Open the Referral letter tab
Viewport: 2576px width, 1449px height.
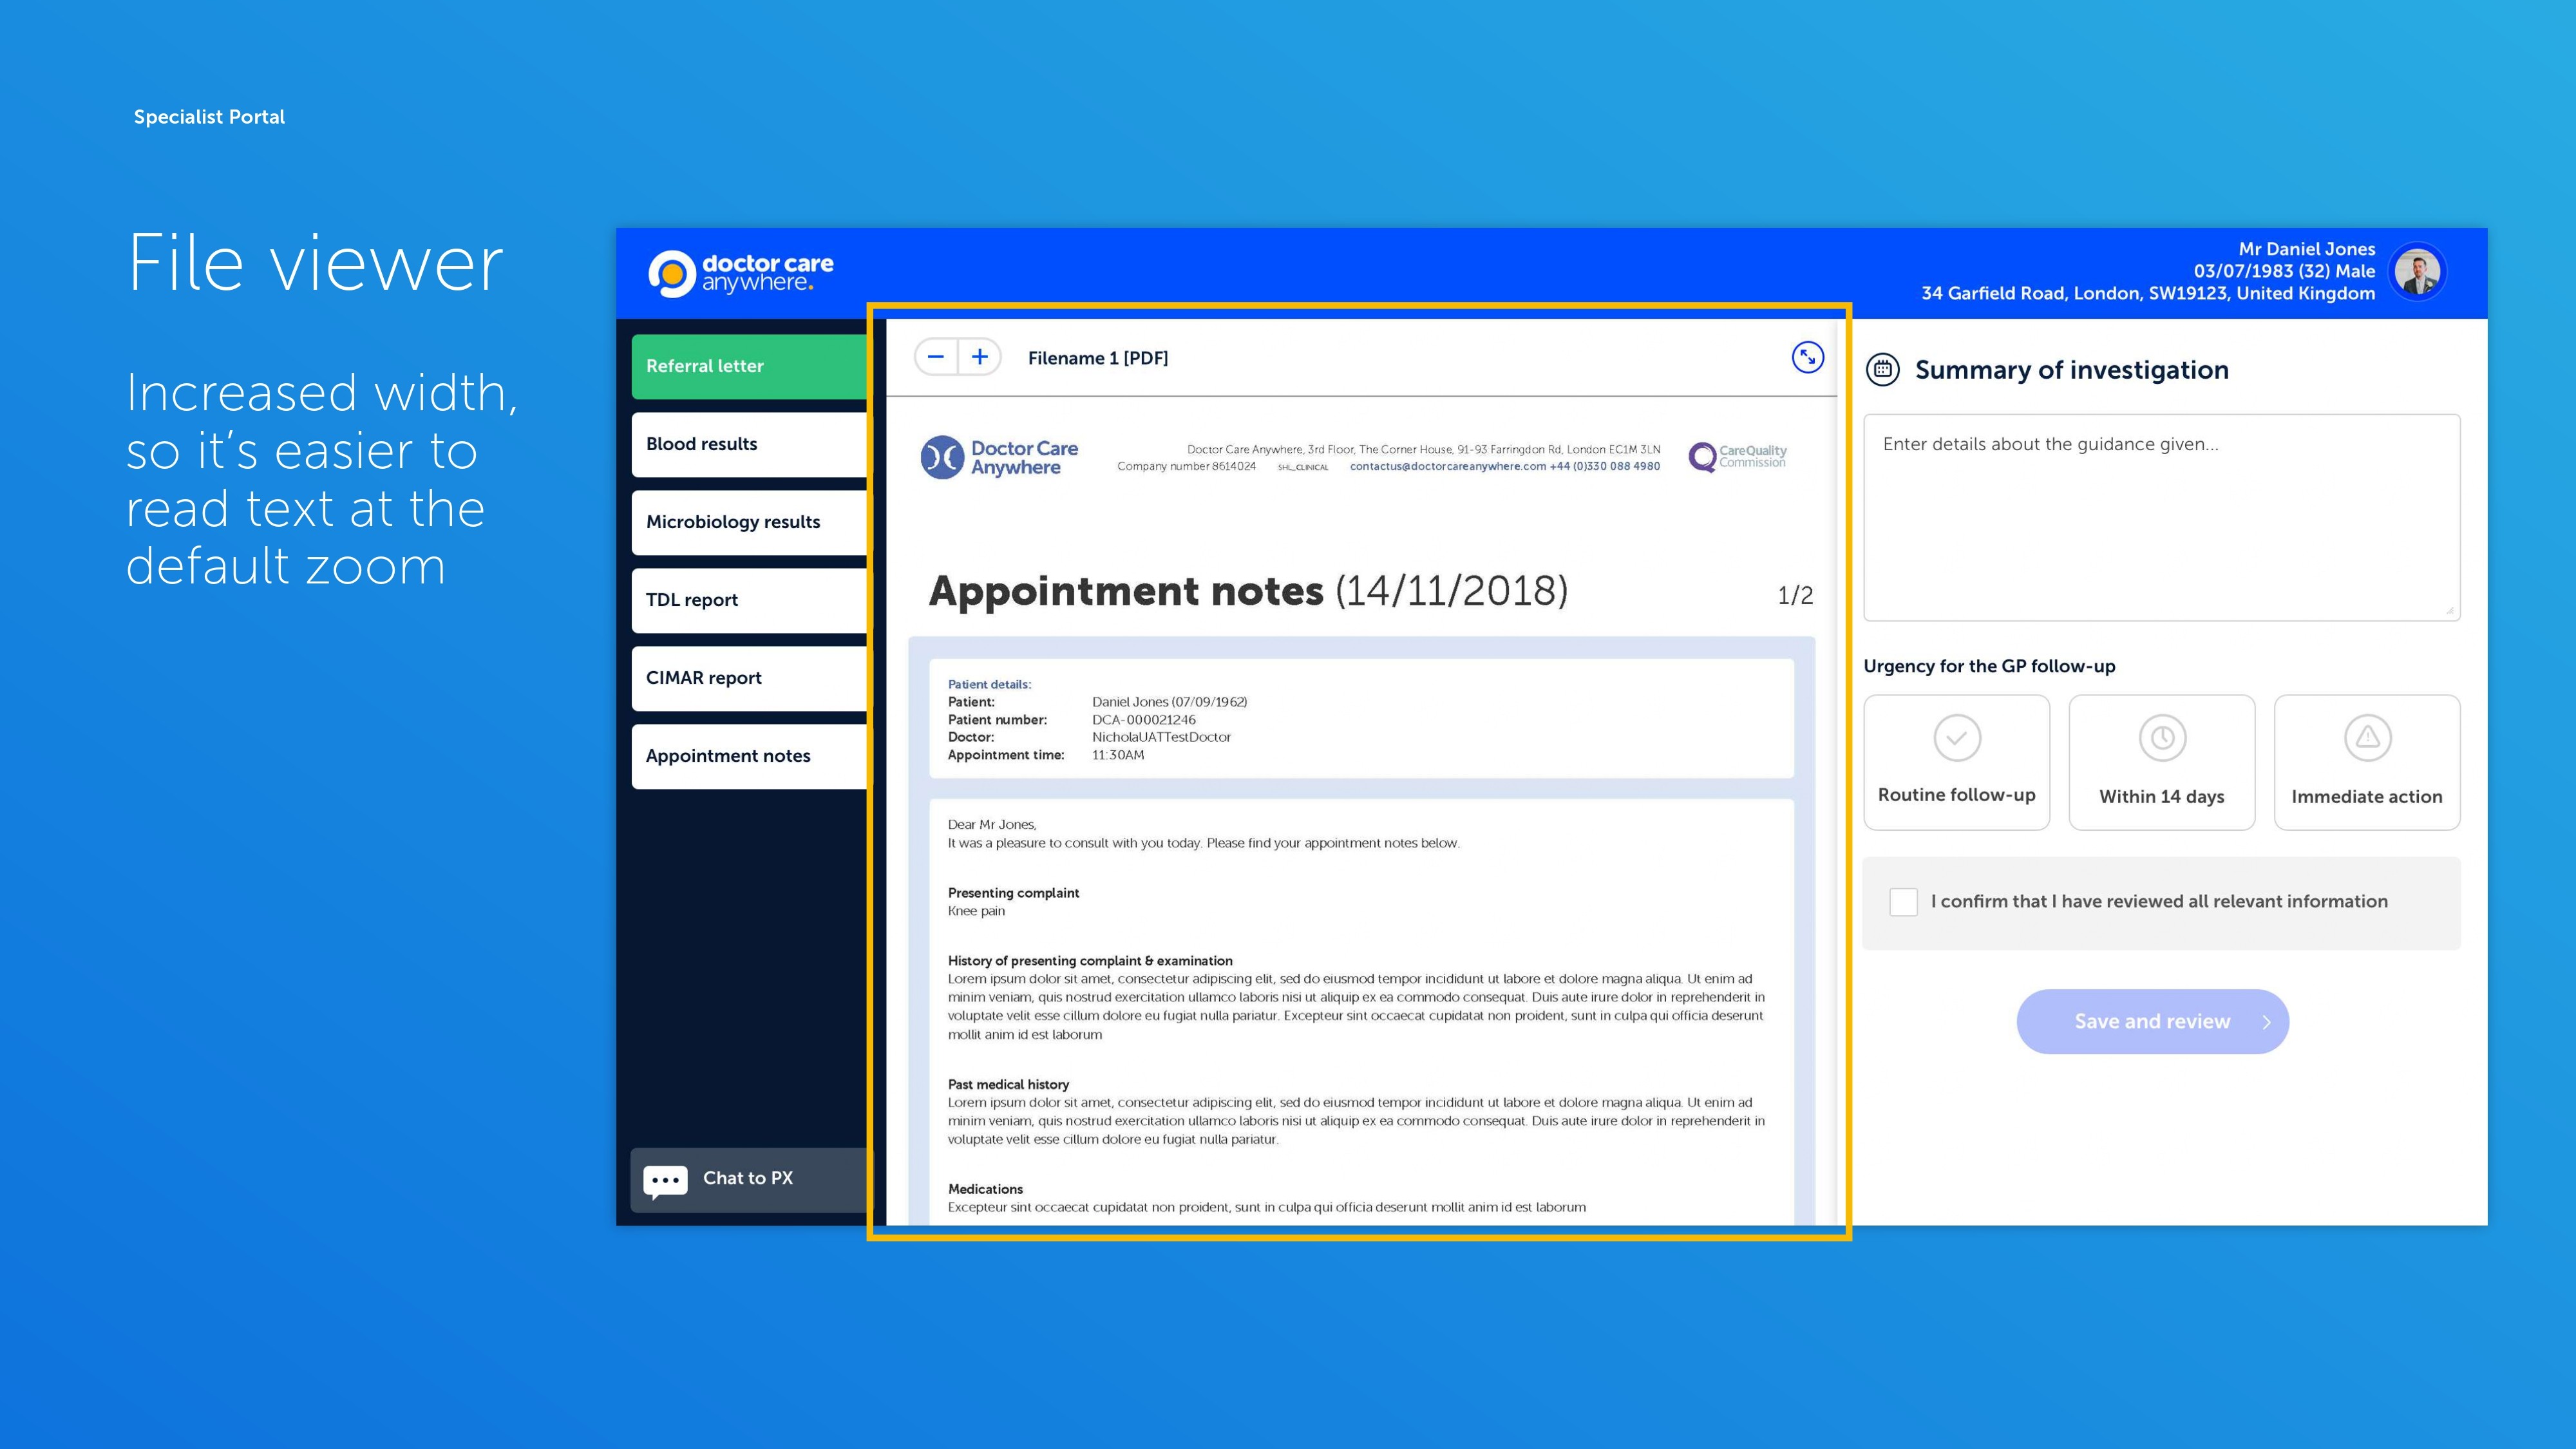click(x=749, y=366)
